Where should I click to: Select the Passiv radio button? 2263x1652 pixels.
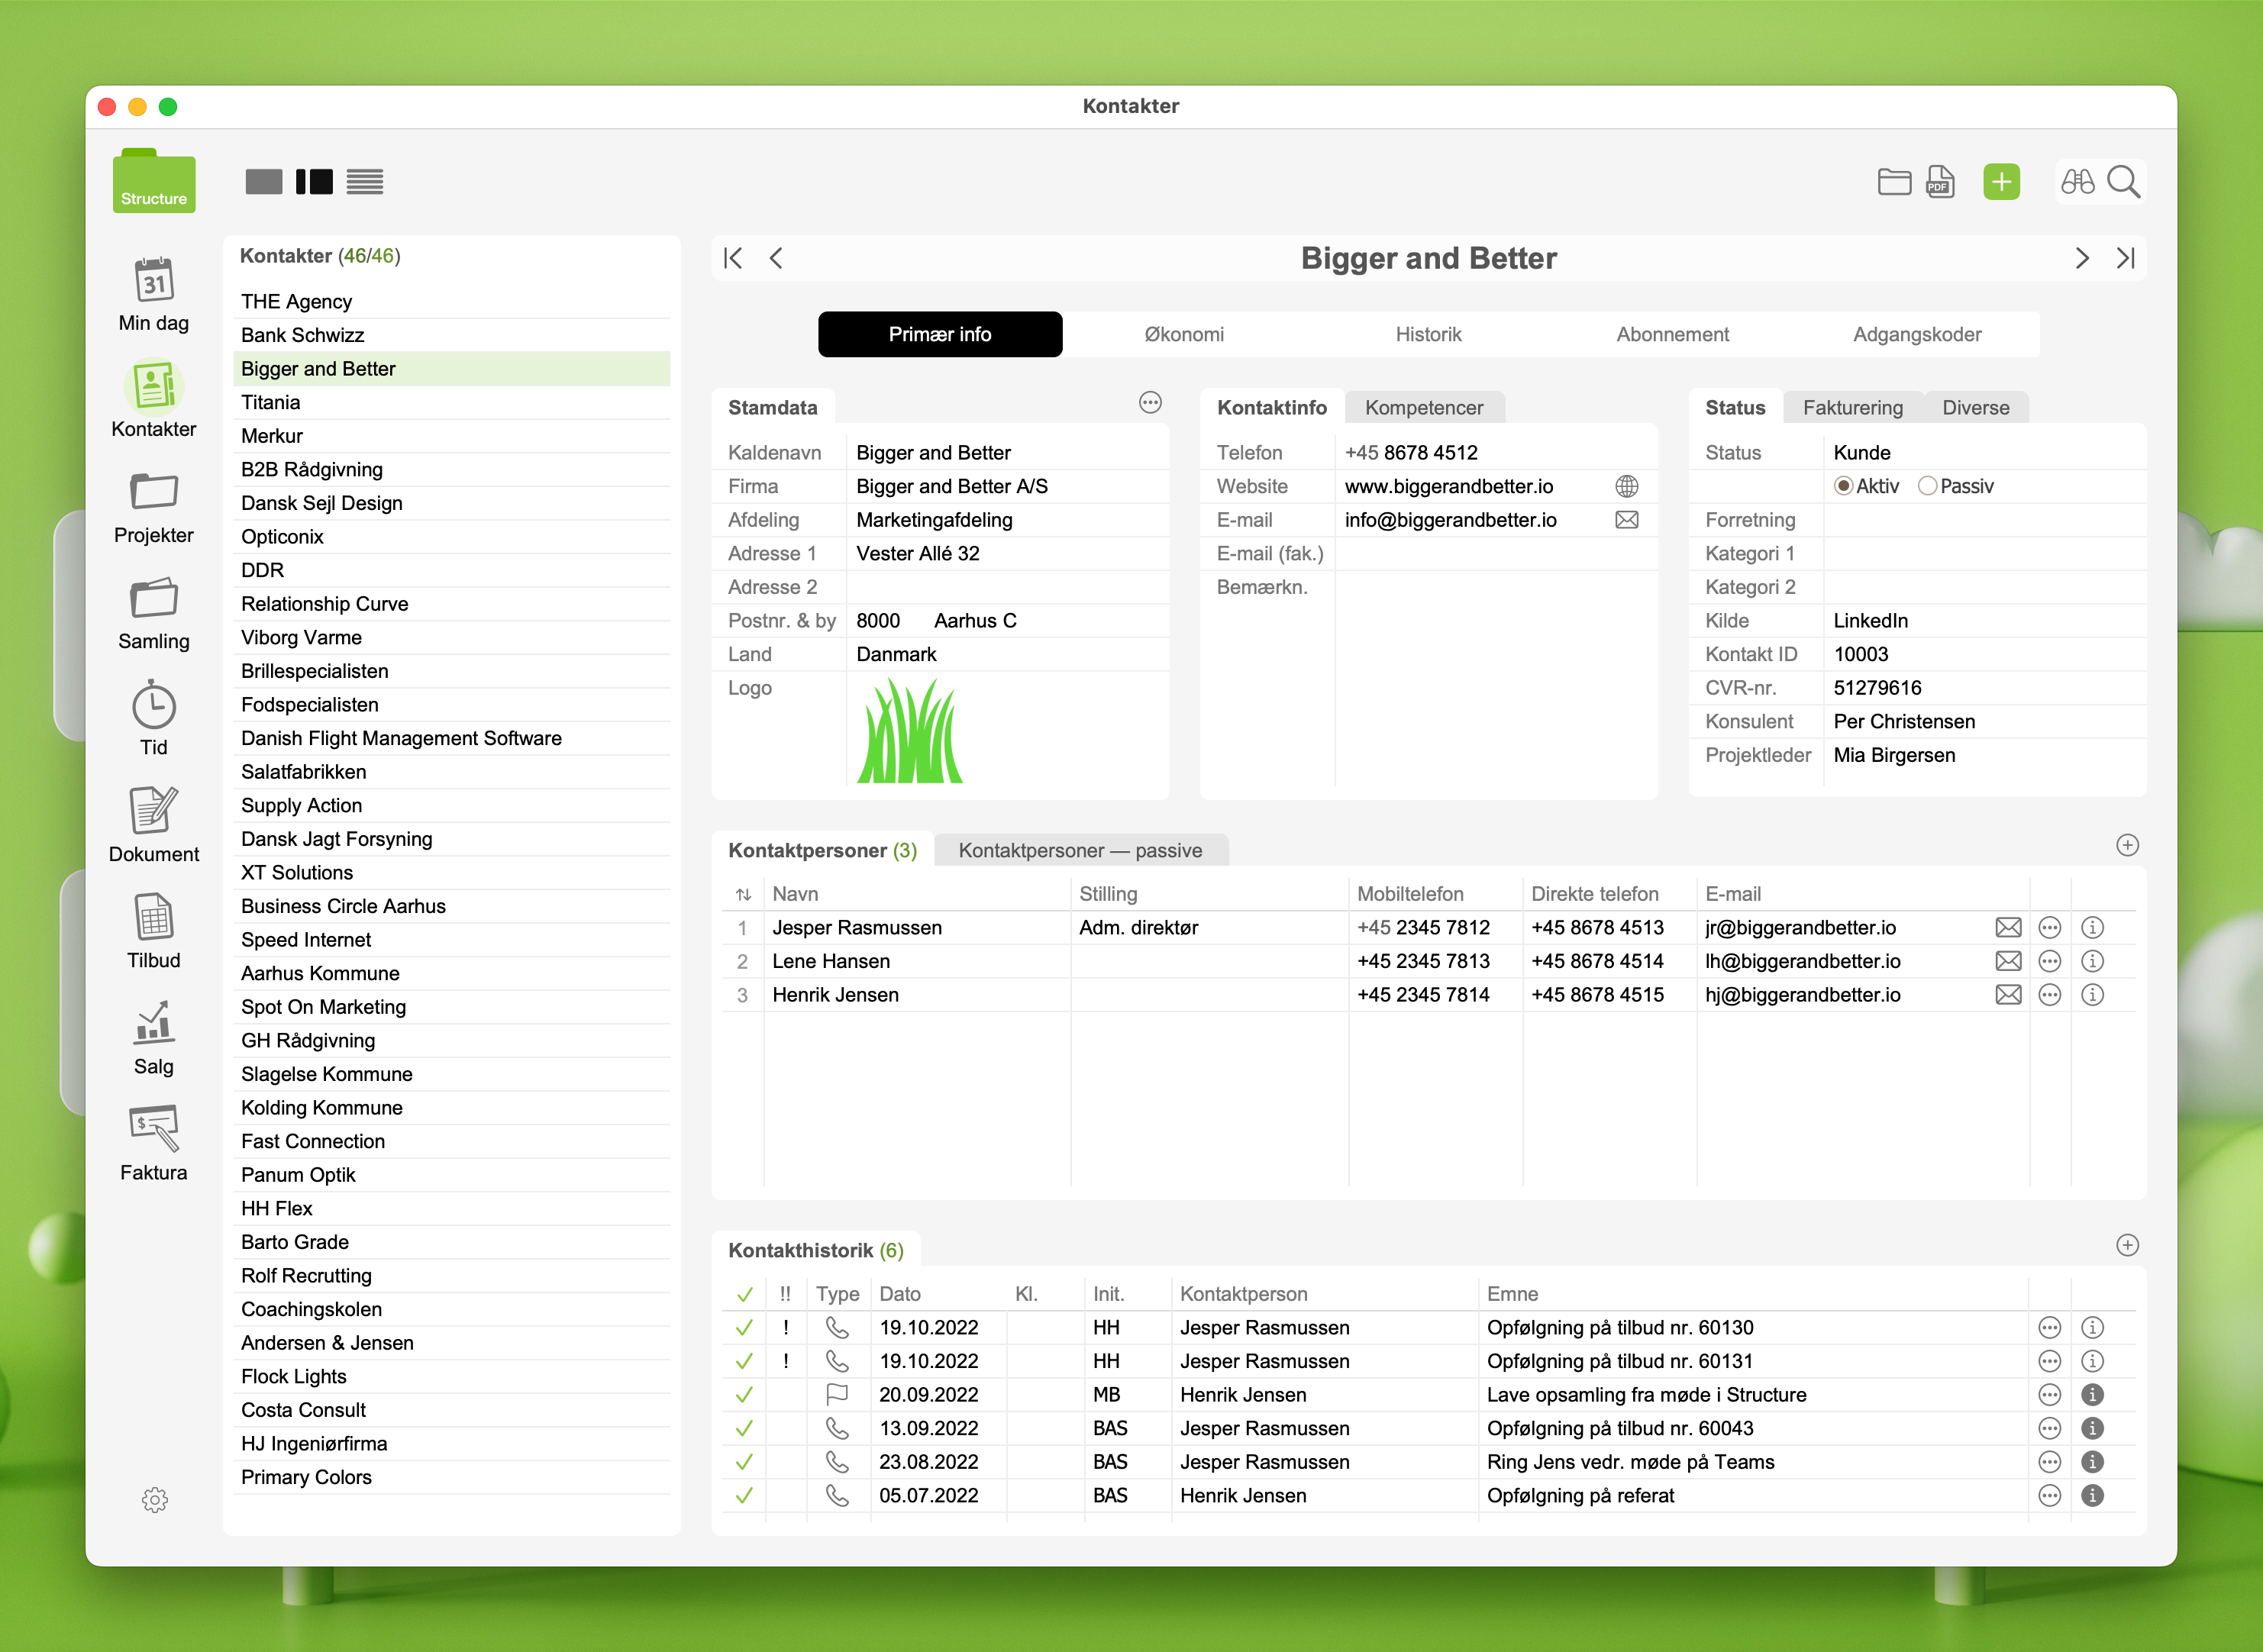(1926, 487)
